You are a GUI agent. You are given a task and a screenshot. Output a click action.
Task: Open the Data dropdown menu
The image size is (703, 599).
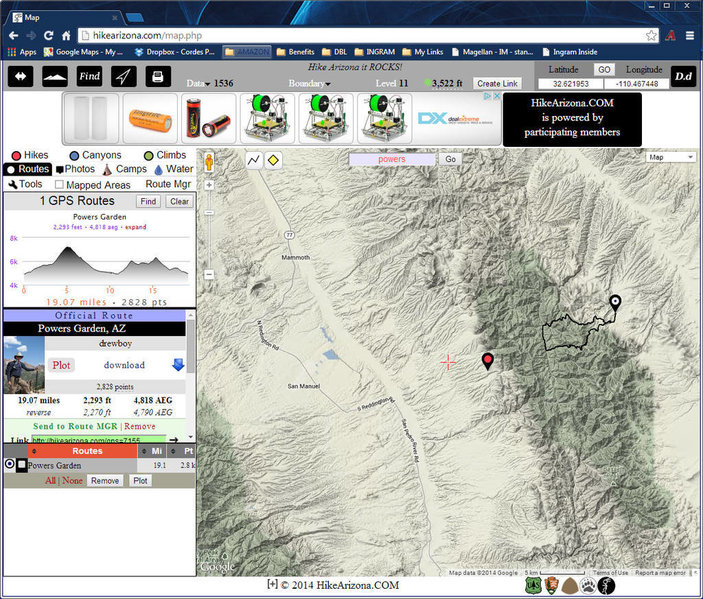pyautogui.click(x=198, y=83)
